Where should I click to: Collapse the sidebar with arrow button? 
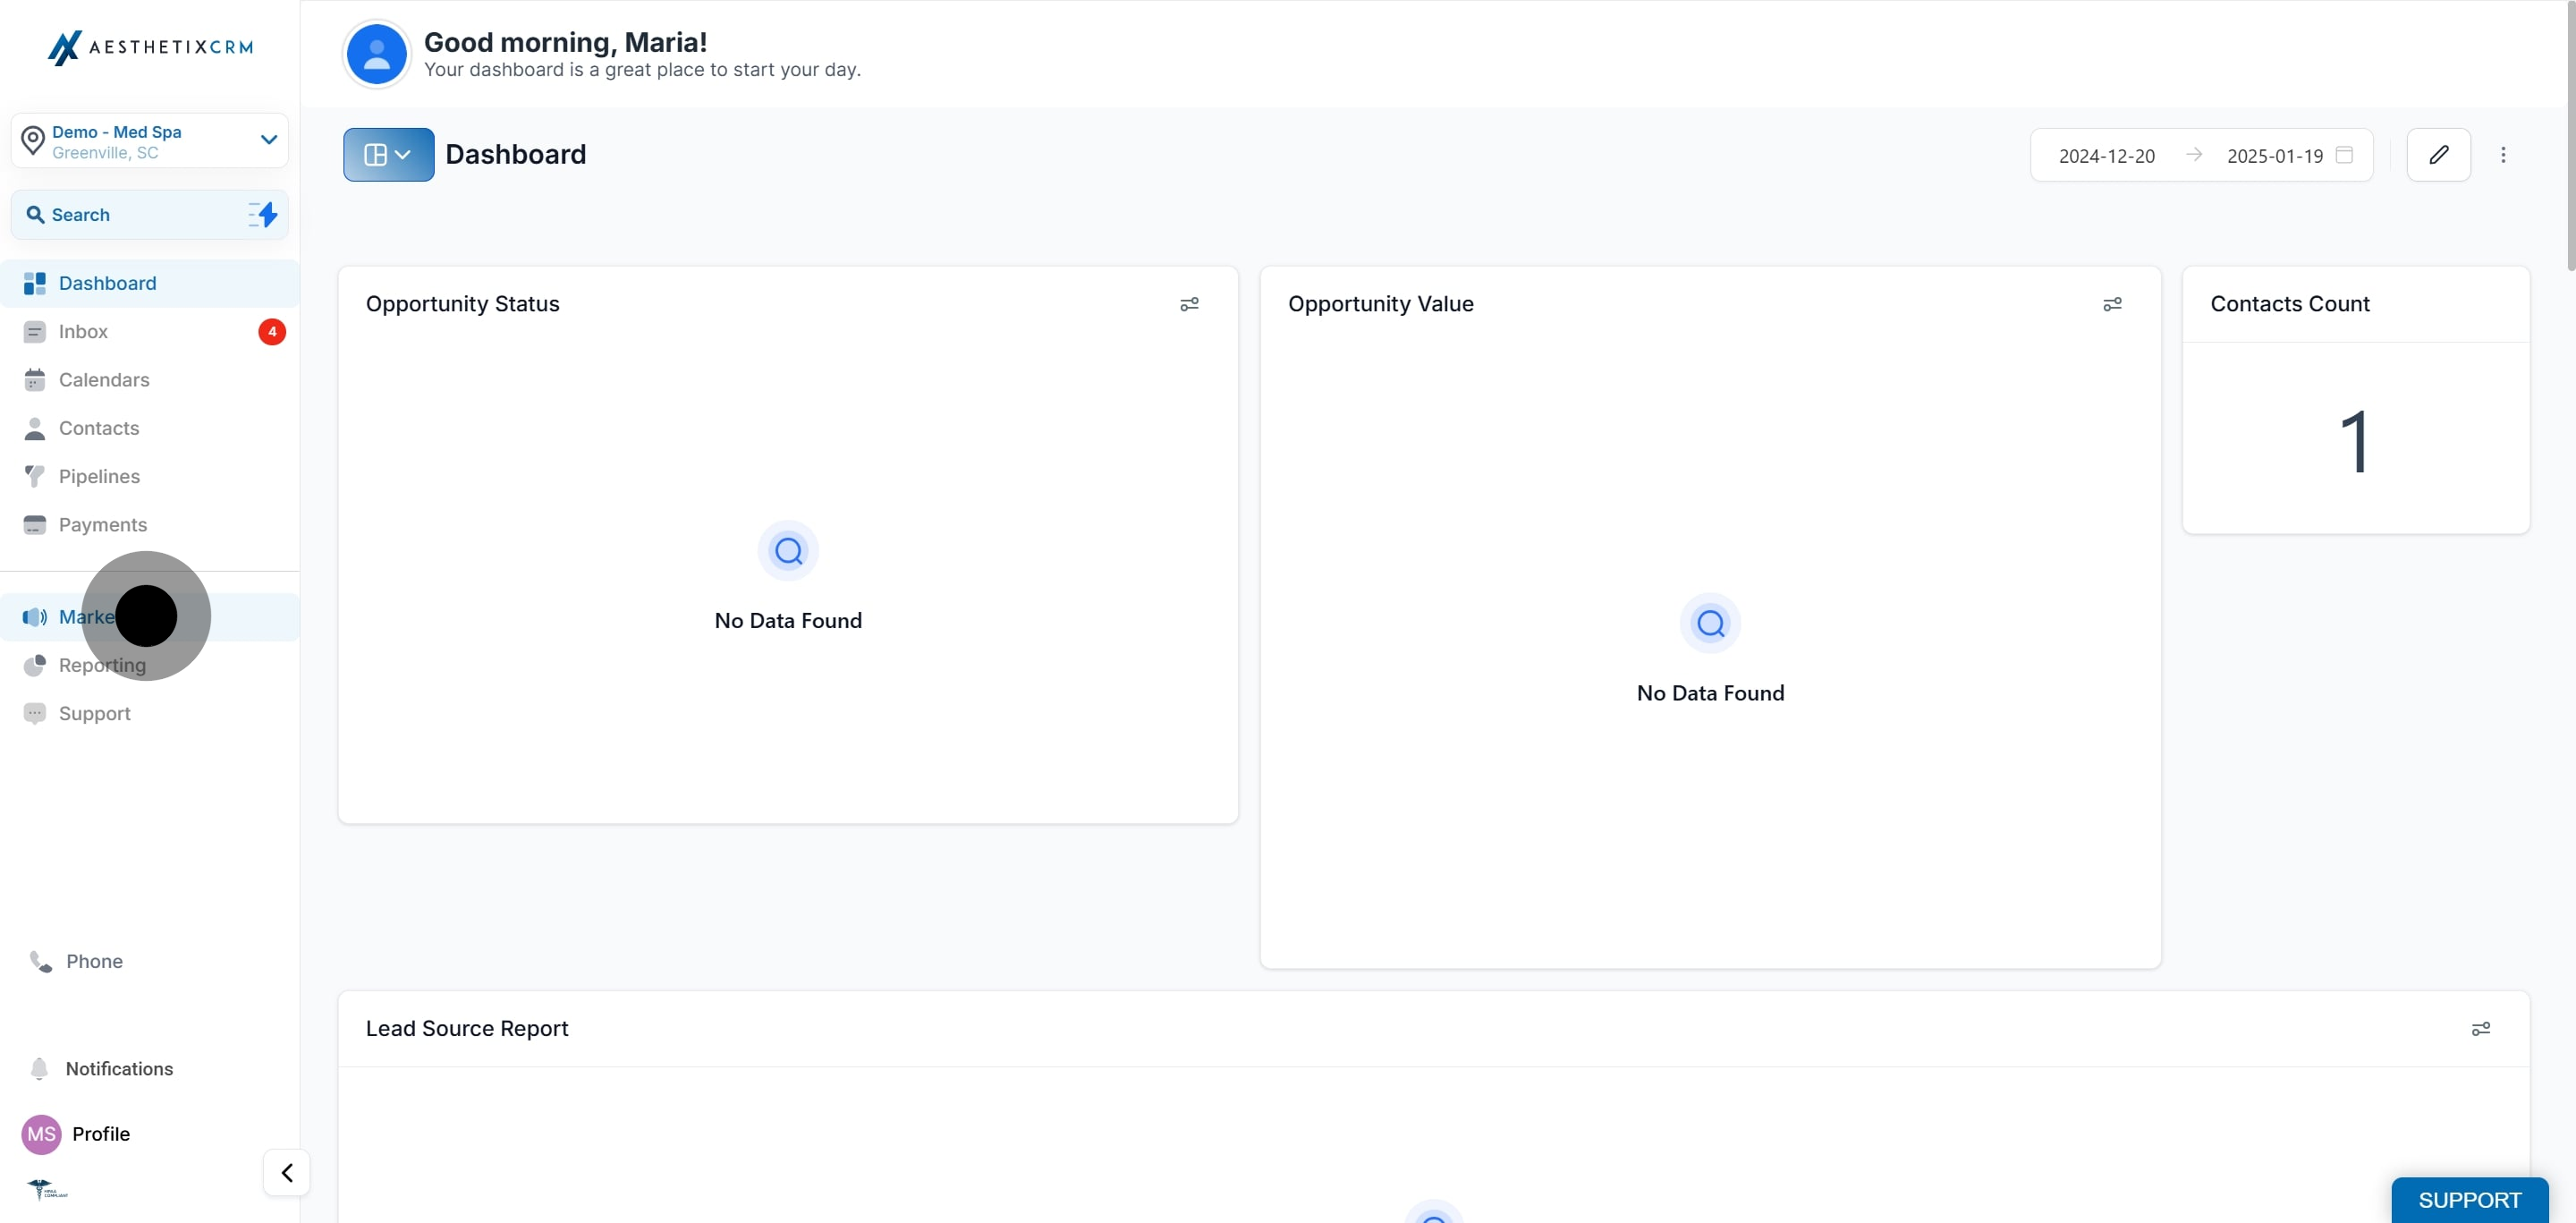point(287,1172)
